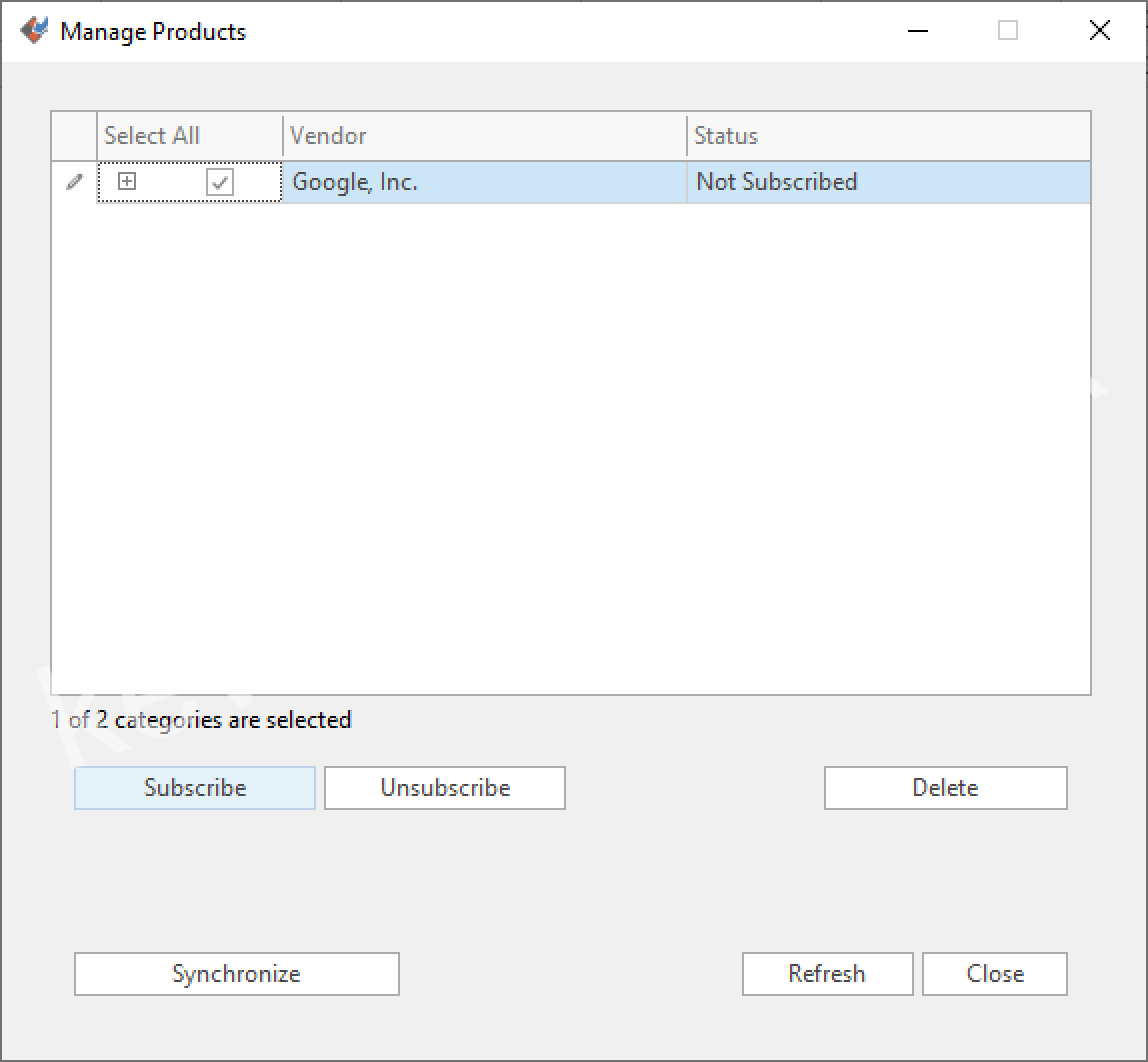
Task: Click the Select All column header
Action: (x=152, y=136)
